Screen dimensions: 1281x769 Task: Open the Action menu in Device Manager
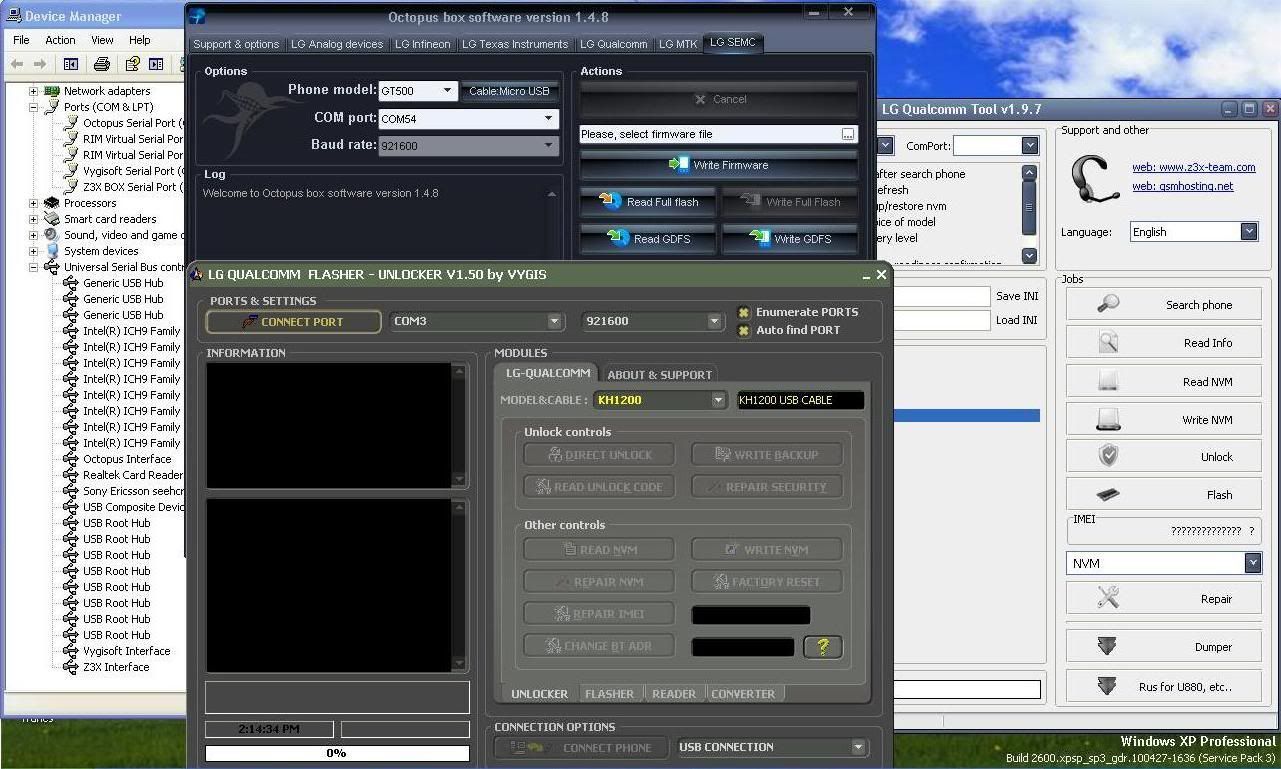click(x=60, y=40)
